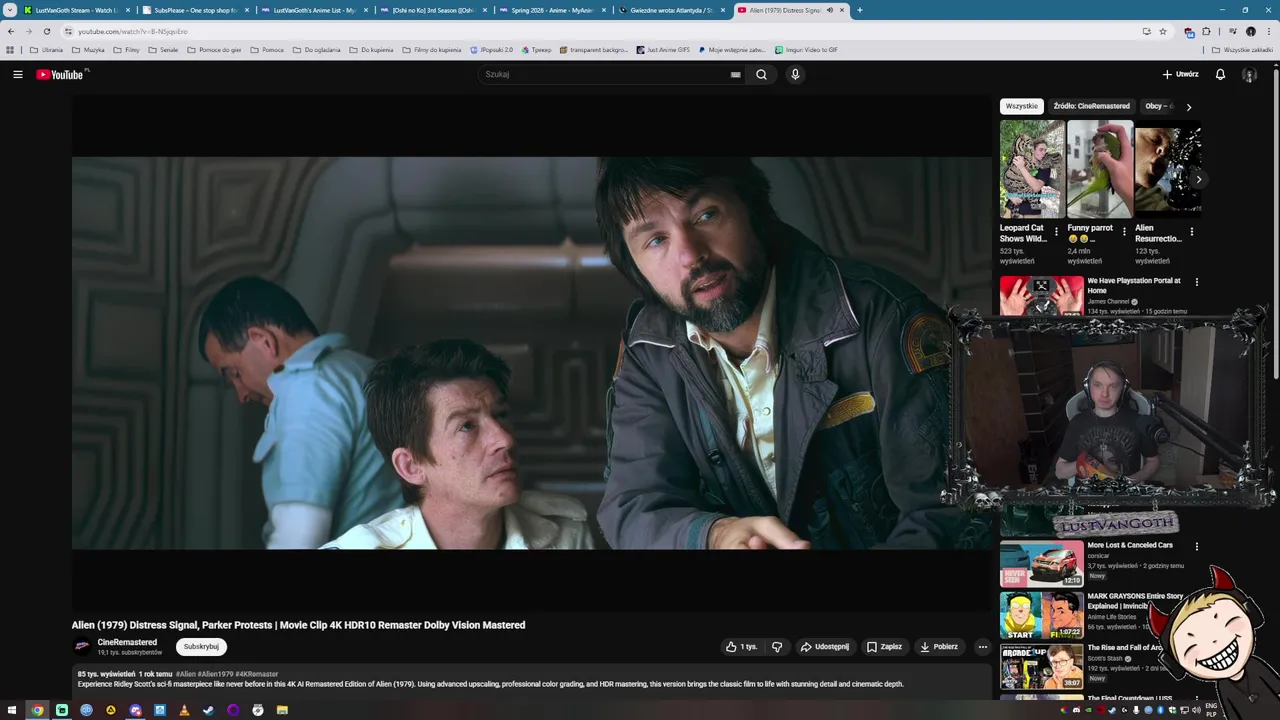Open Leopard Cat Shows Wild short thumbnail
This screenshot has width=1280, height=720.
click(x=1032, y=169)
